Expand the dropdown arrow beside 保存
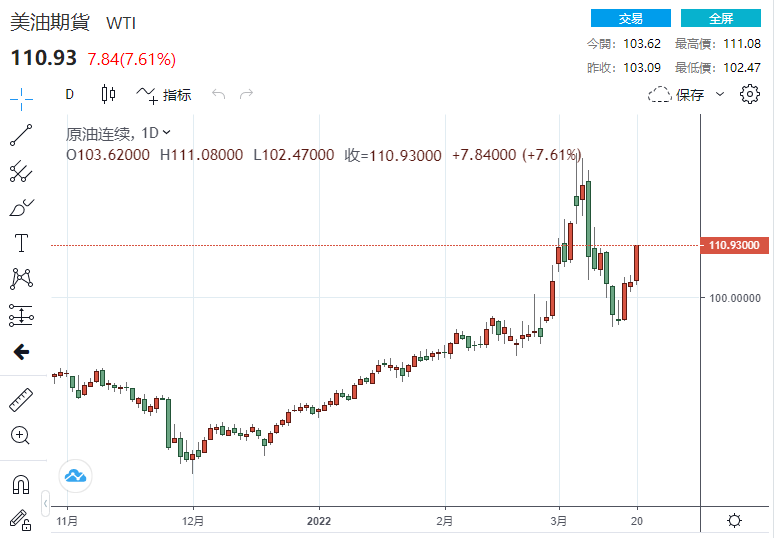Screen dimensions: 777x538 721,95
